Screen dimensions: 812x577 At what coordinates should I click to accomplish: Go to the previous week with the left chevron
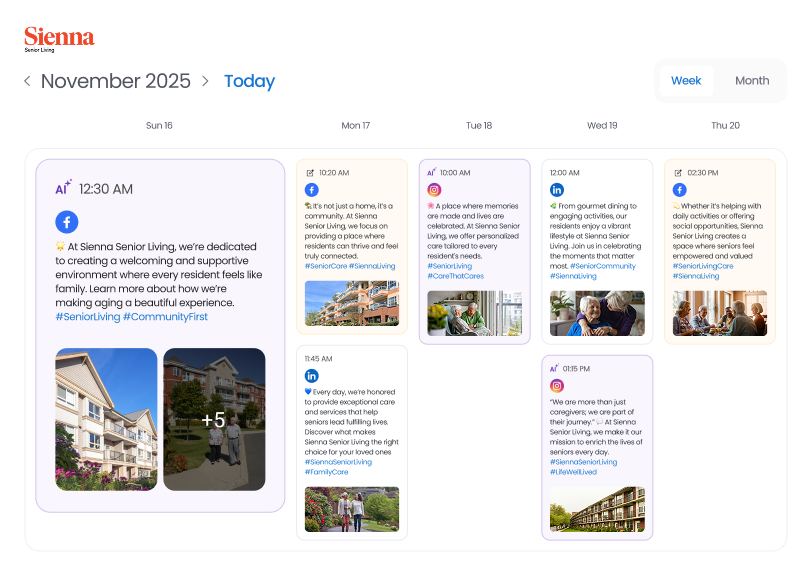[x=27, y=81]
